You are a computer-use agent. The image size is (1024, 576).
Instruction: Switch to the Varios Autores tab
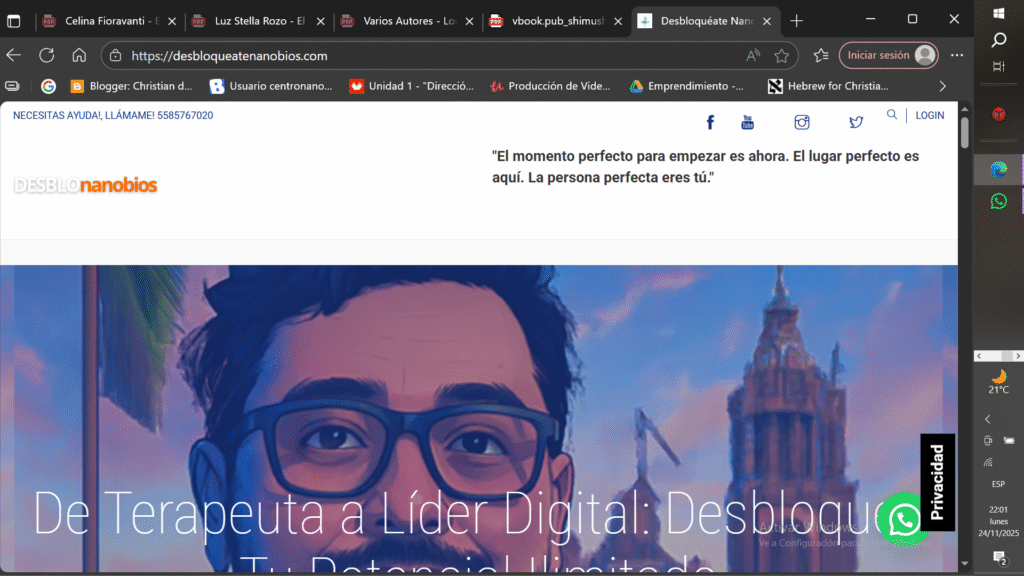tap(405, 20)
